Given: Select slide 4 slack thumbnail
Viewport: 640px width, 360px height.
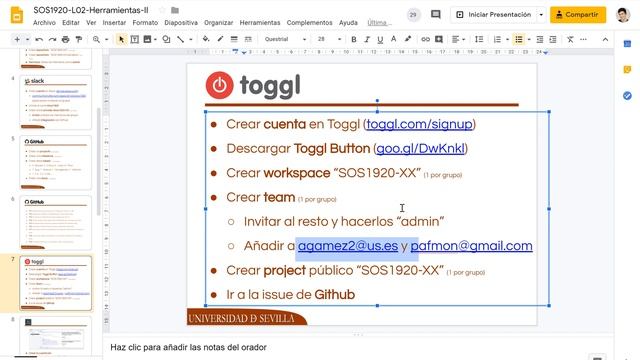Looking at the screenshot, I should (56, 102).
